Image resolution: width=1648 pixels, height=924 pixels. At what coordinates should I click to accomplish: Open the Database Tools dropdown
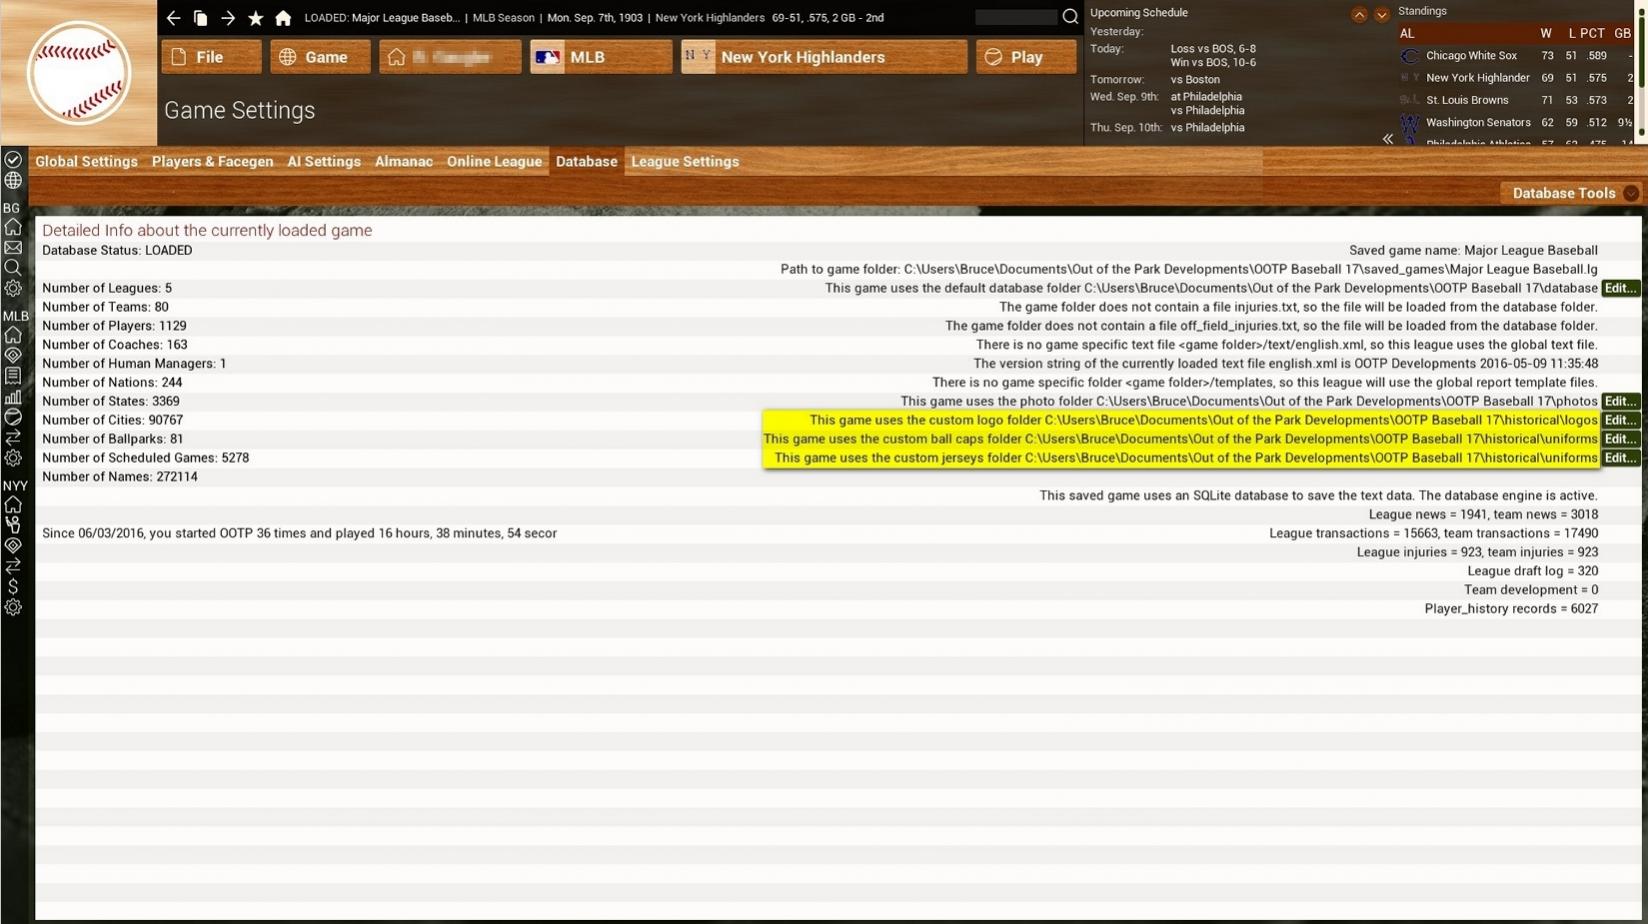coord(1573,193)
